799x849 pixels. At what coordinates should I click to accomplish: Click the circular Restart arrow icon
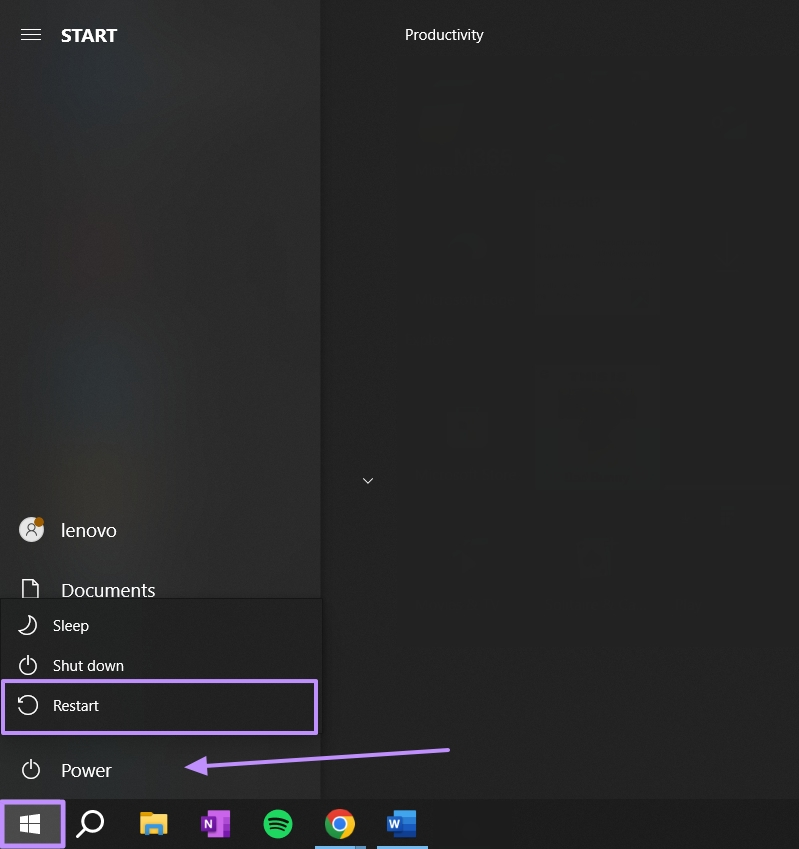[28, 706]
